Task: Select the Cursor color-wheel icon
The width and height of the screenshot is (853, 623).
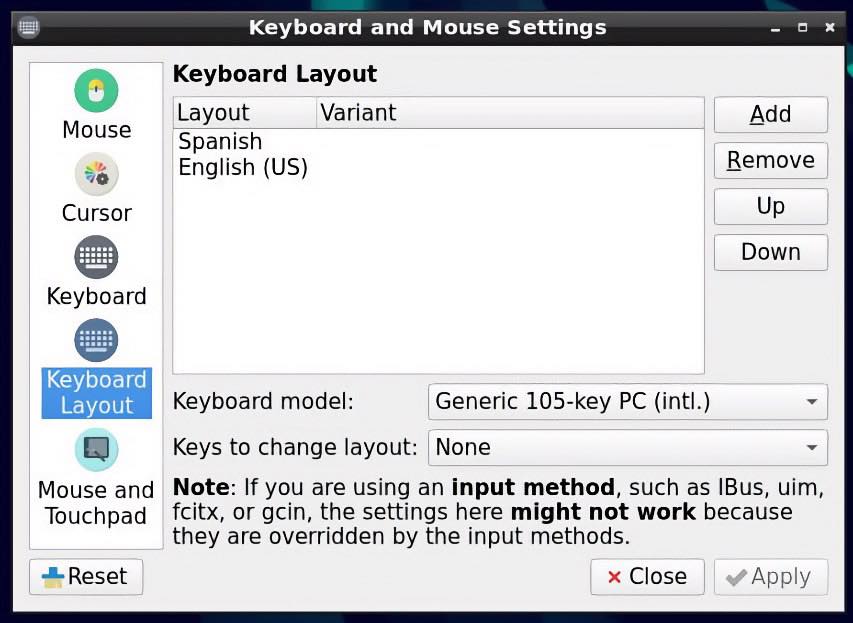Action: tap(96, 174)
